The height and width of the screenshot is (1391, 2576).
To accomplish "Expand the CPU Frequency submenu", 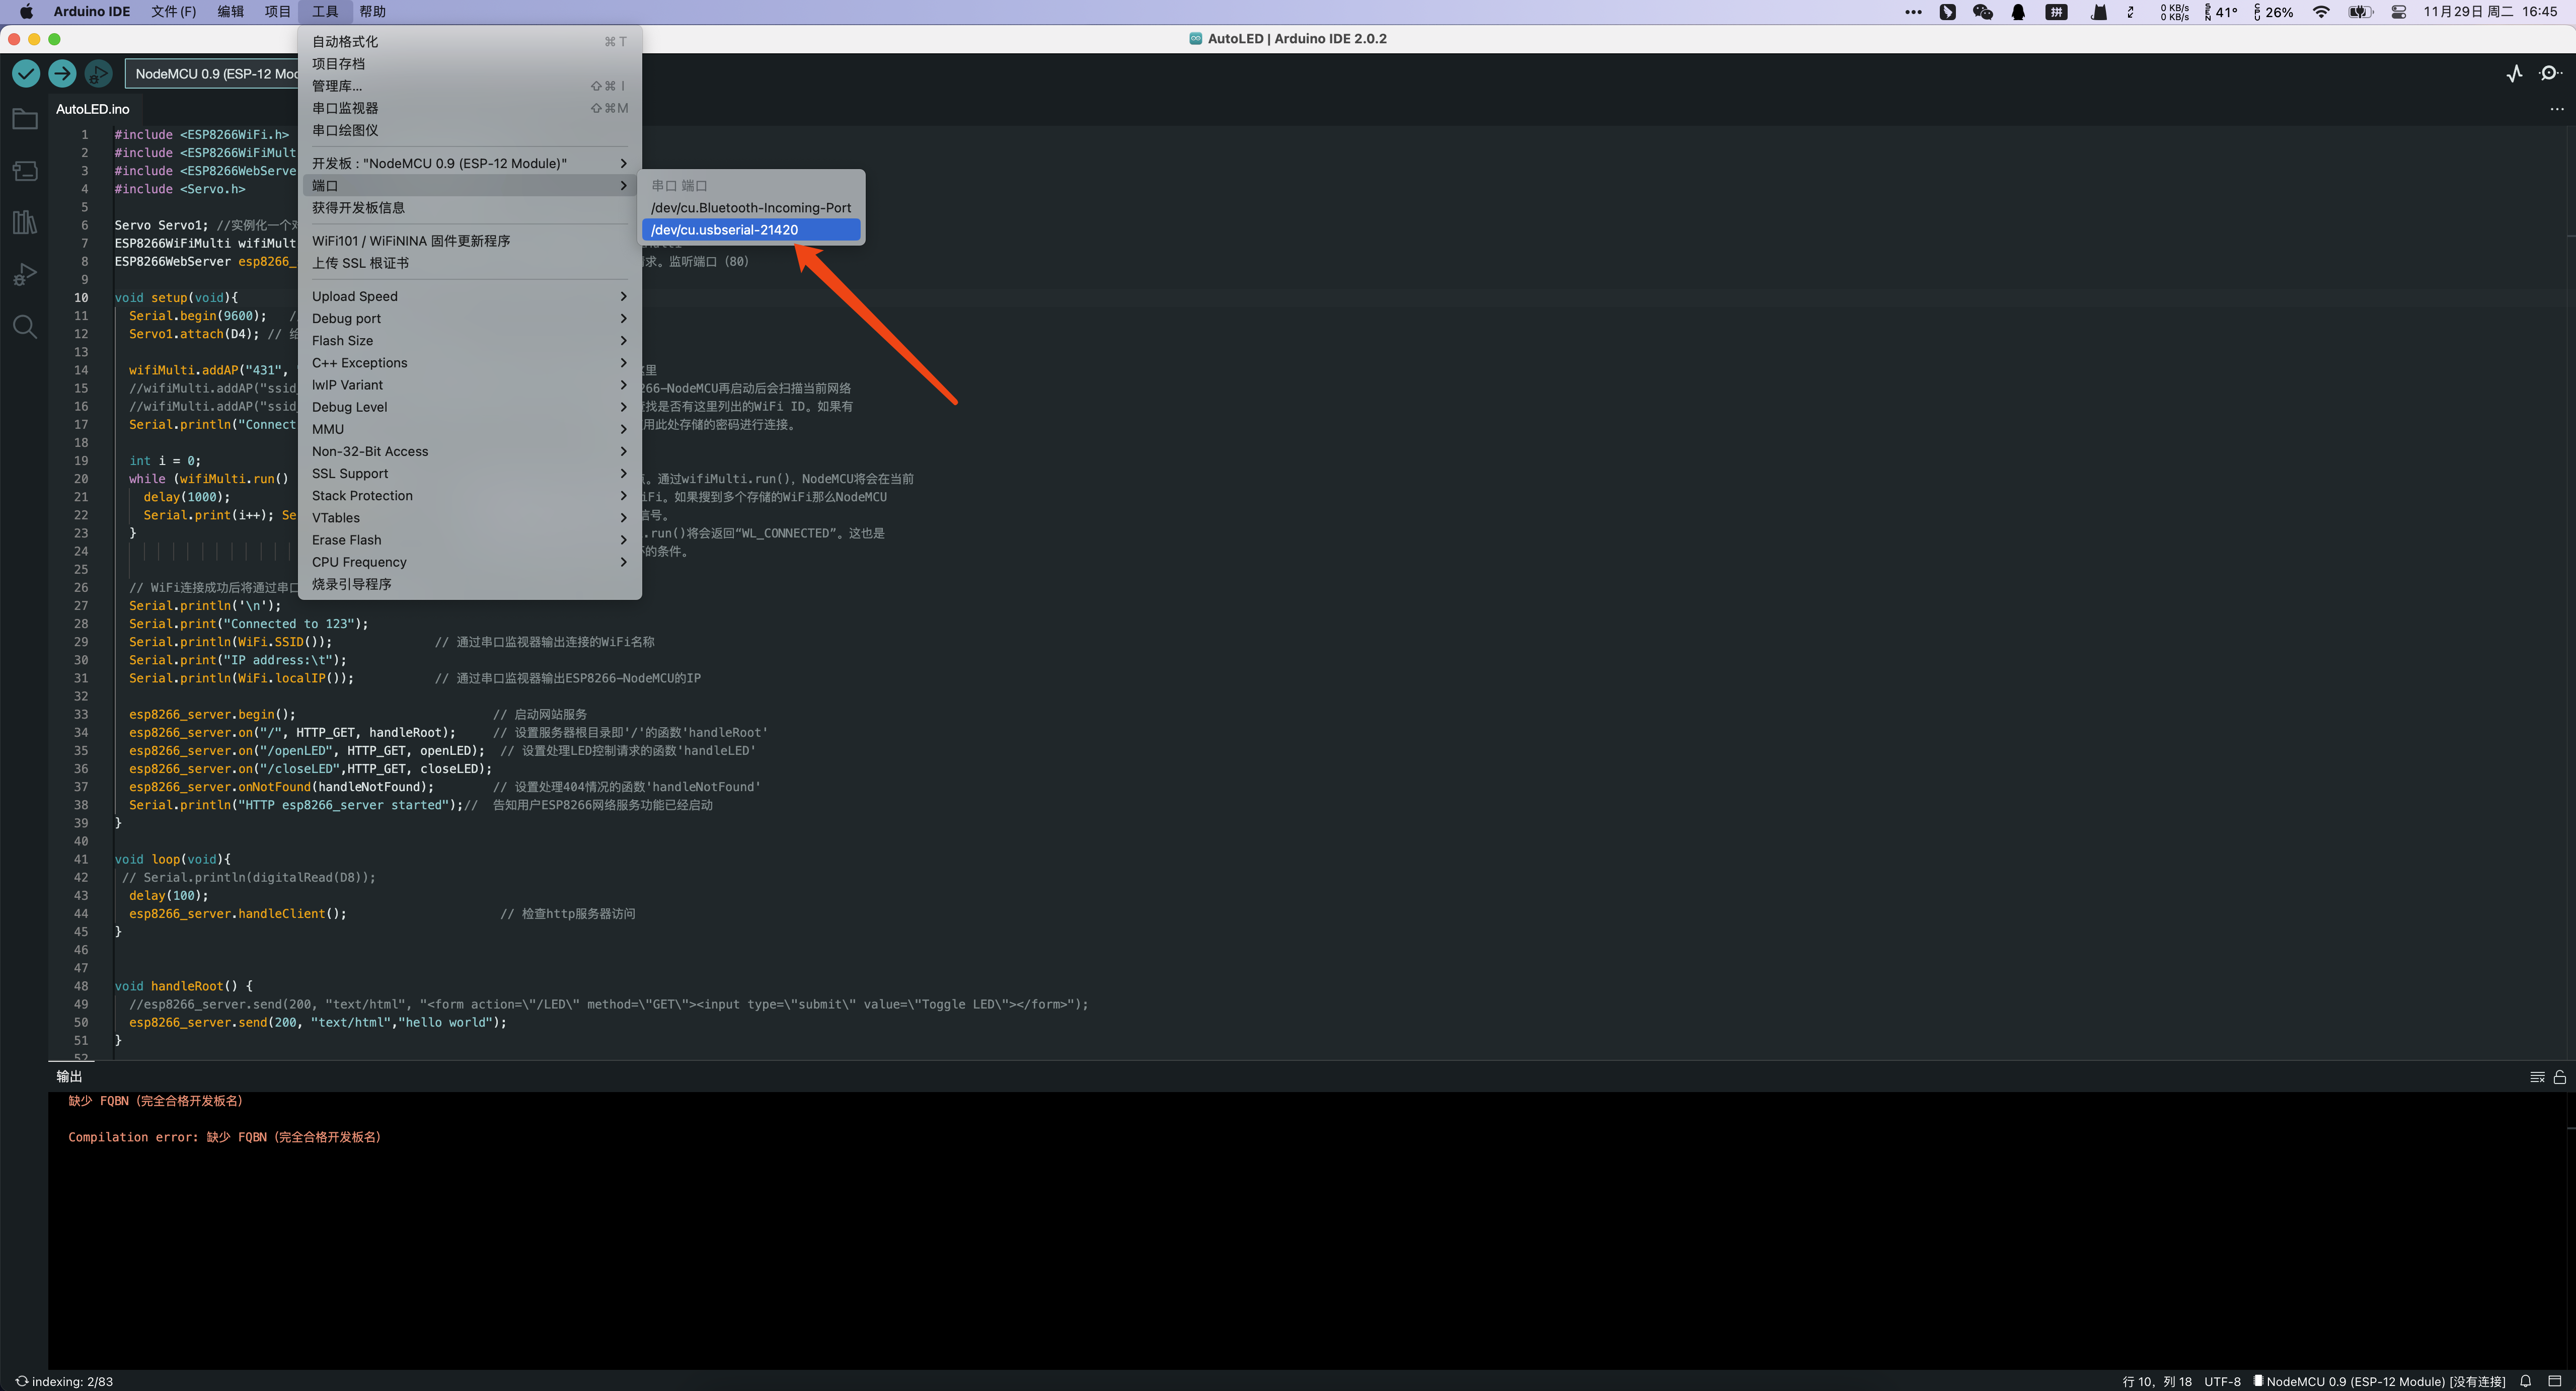I will (470, 562).
